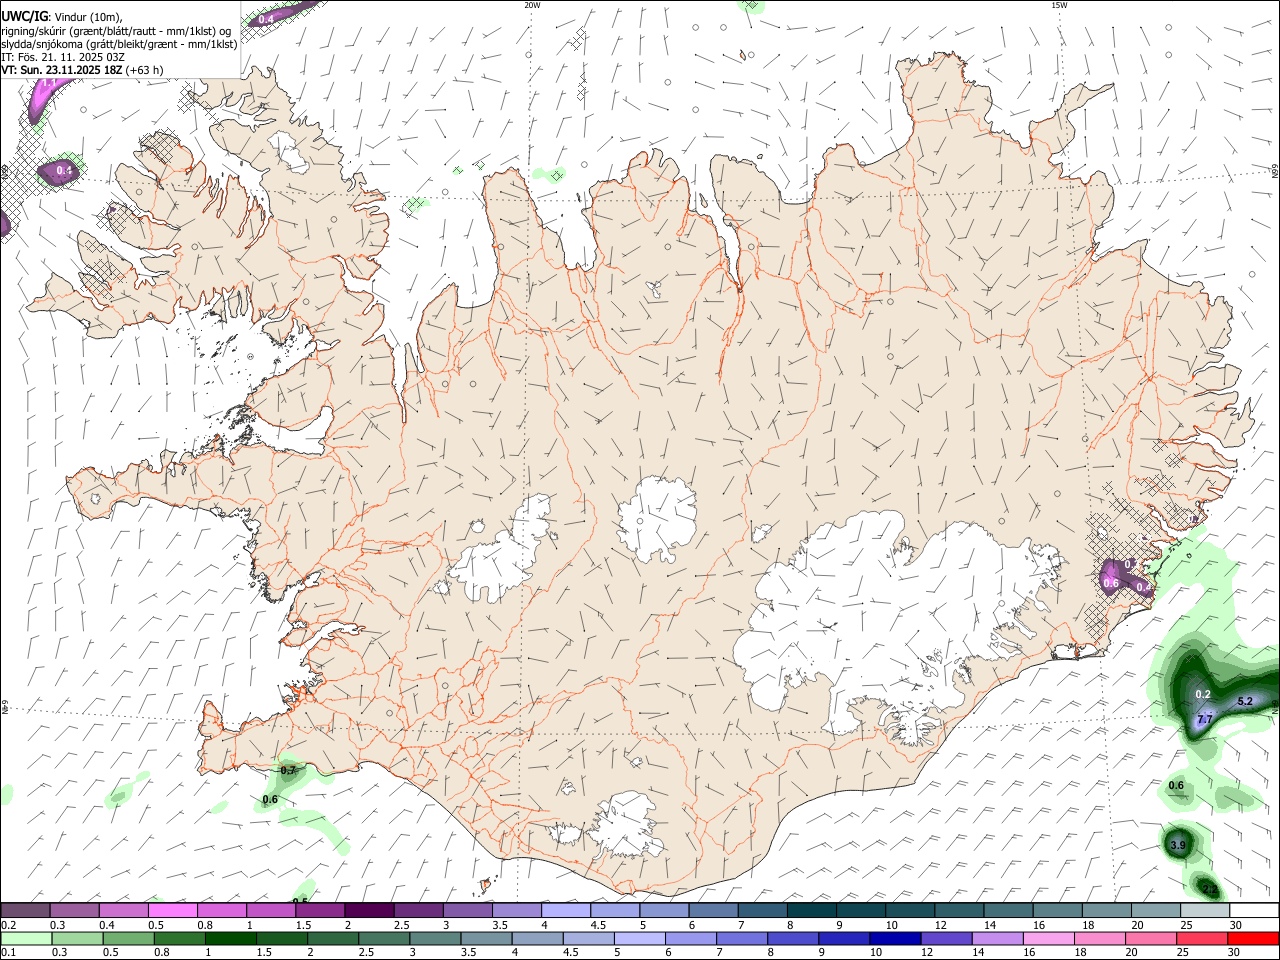Screen dimensions: 1280x960
Task: Select the bright pink 0.5 swatch in the snow scale
Action: [x=172, y=910]
